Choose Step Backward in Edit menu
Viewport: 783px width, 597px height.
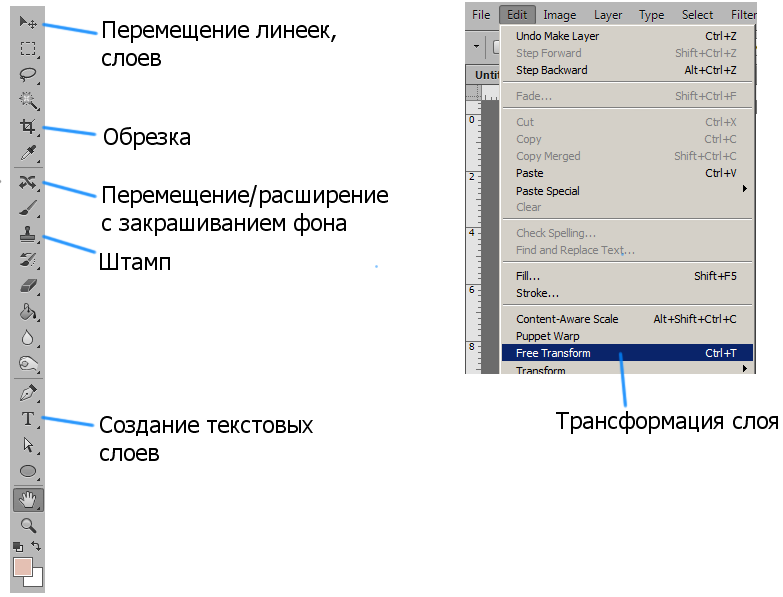[x=627, y=70]
